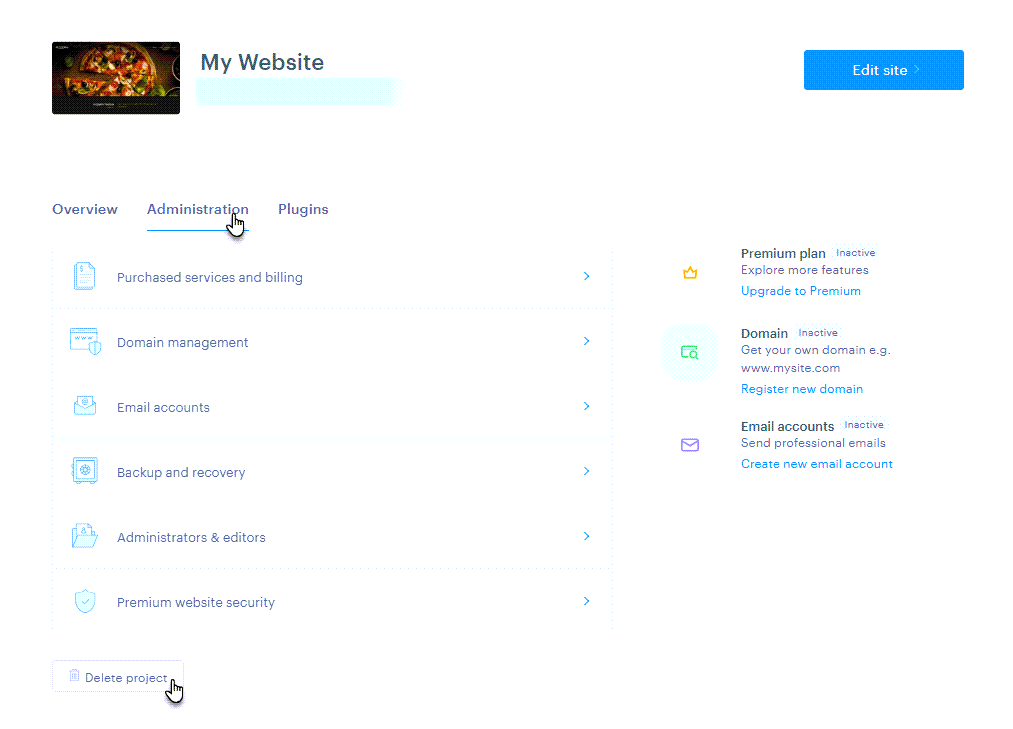Viewport: 1013px width, 729px height.
Task: Open Domain management label
Action: coord(182,343)
